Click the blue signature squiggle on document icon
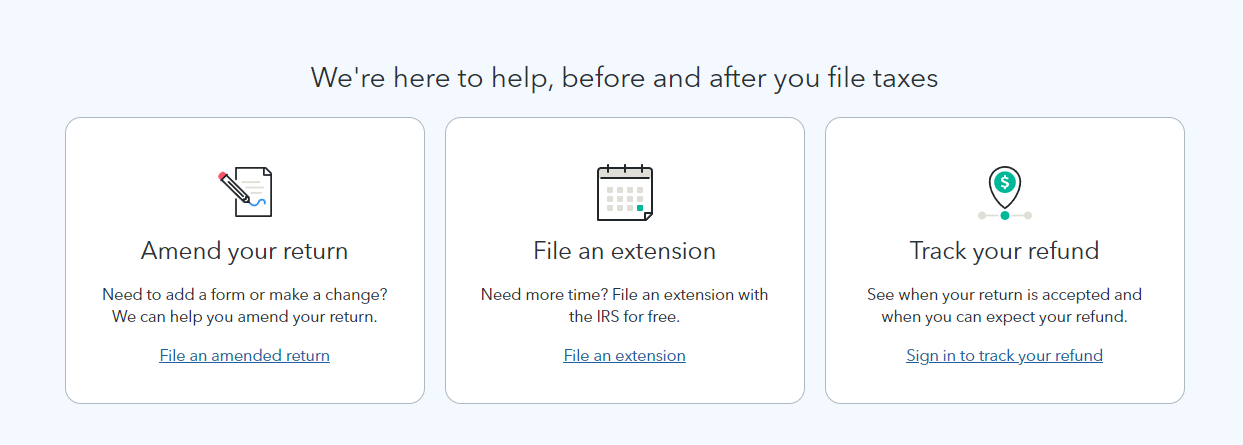The image size is (1243, 445). click(258, 202)
